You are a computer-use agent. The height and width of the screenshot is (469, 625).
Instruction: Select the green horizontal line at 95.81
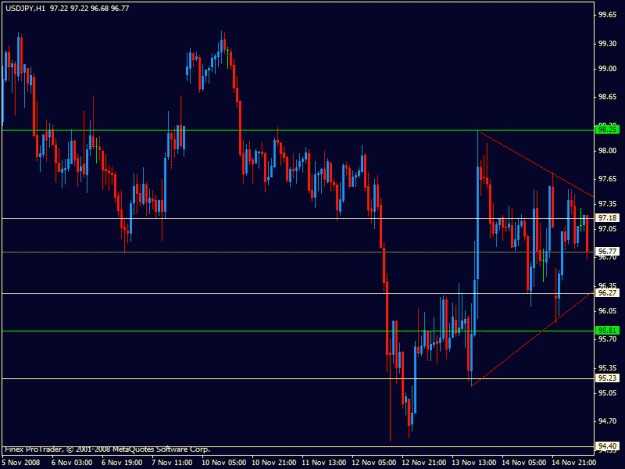(298, 331)
